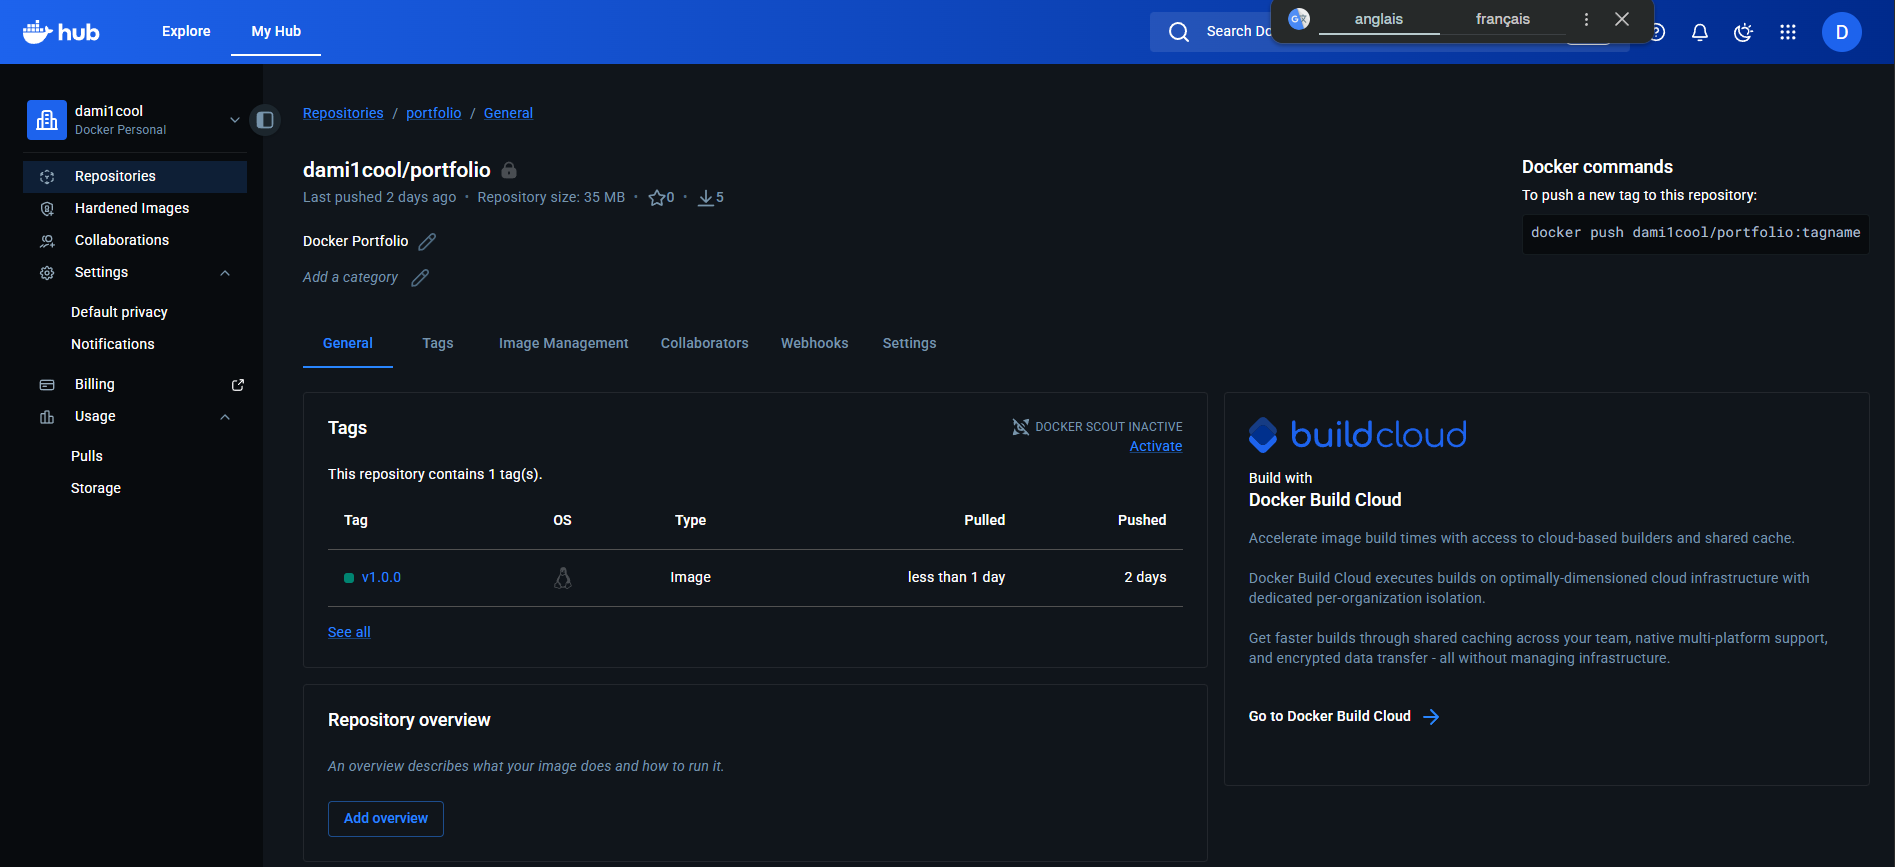Screen dimensions: 1895x867
Task: Open the user avatar D menu
Action: 1842,32
